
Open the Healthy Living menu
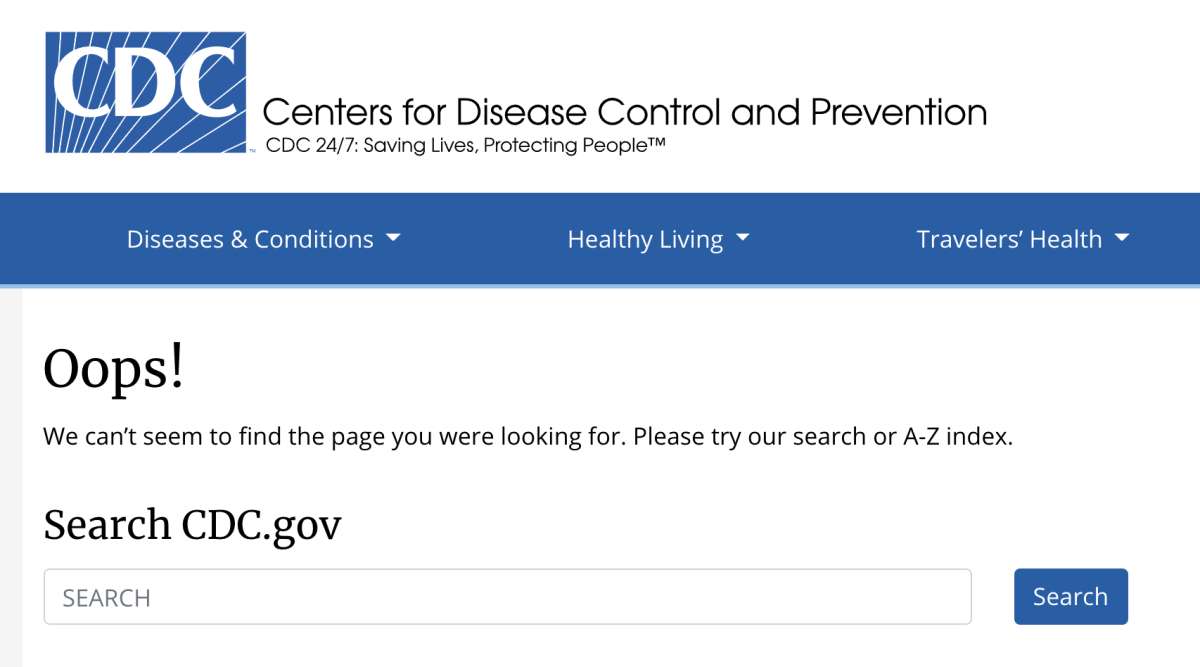click(x=645, y=240)
